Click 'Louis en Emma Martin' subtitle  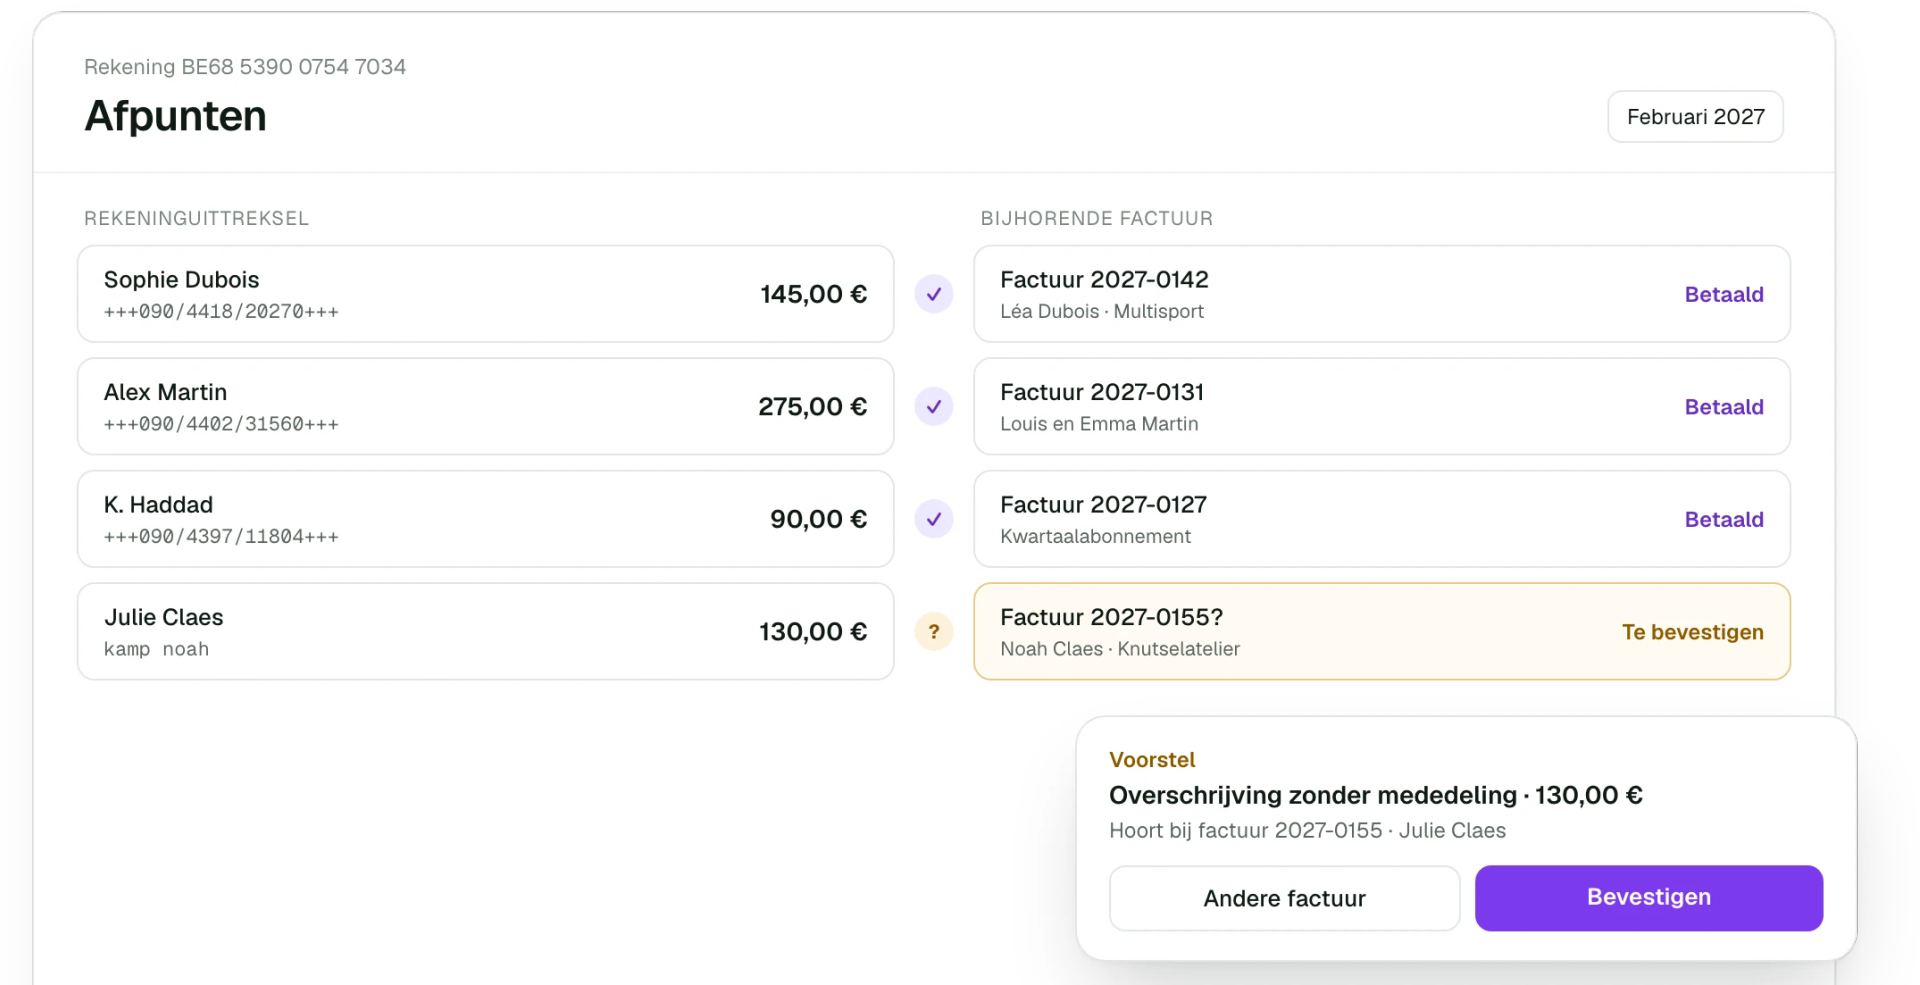point(1099,424)
